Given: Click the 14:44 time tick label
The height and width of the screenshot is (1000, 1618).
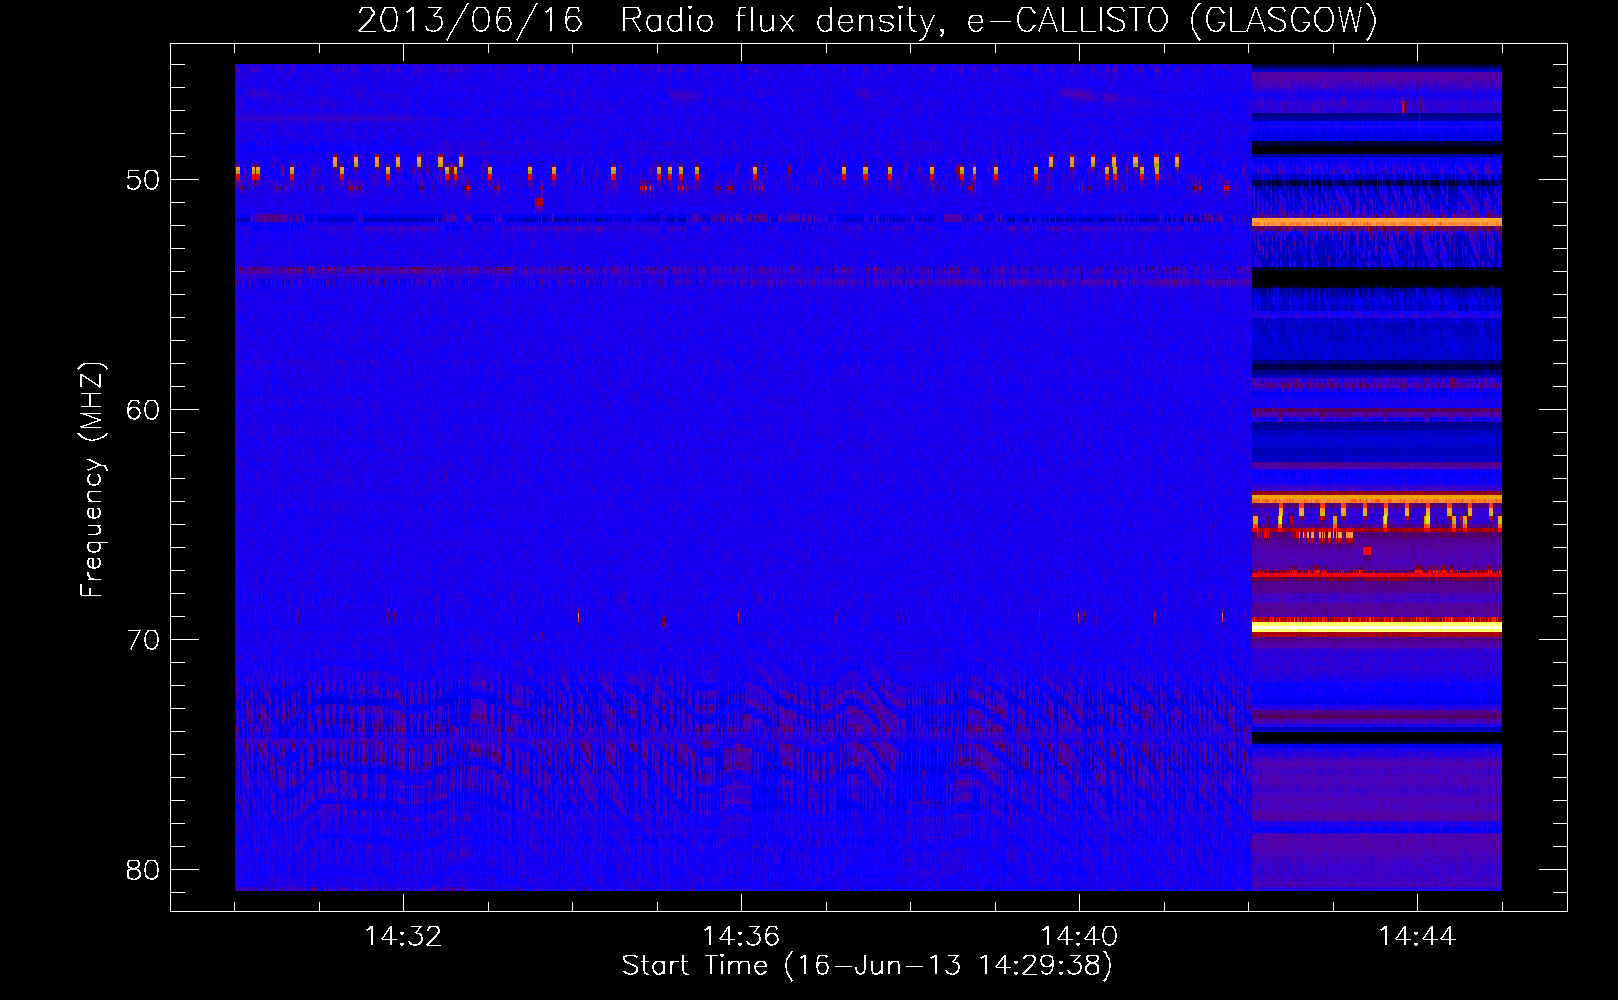Looking at the screenshot, I should click(x=1417, y=936).
